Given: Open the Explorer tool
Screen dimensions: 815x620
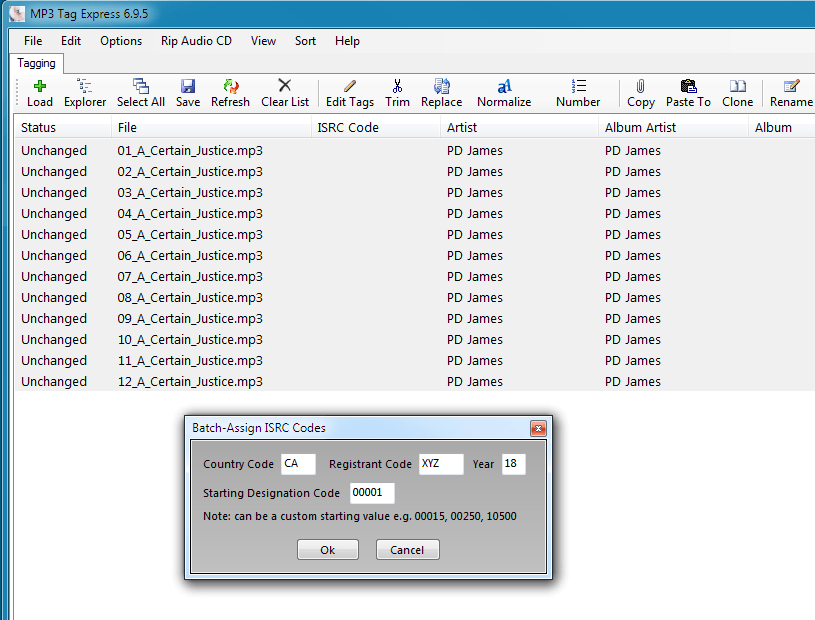Looking at the screenshot, I should pyautogui.click(x=85, y=92).
